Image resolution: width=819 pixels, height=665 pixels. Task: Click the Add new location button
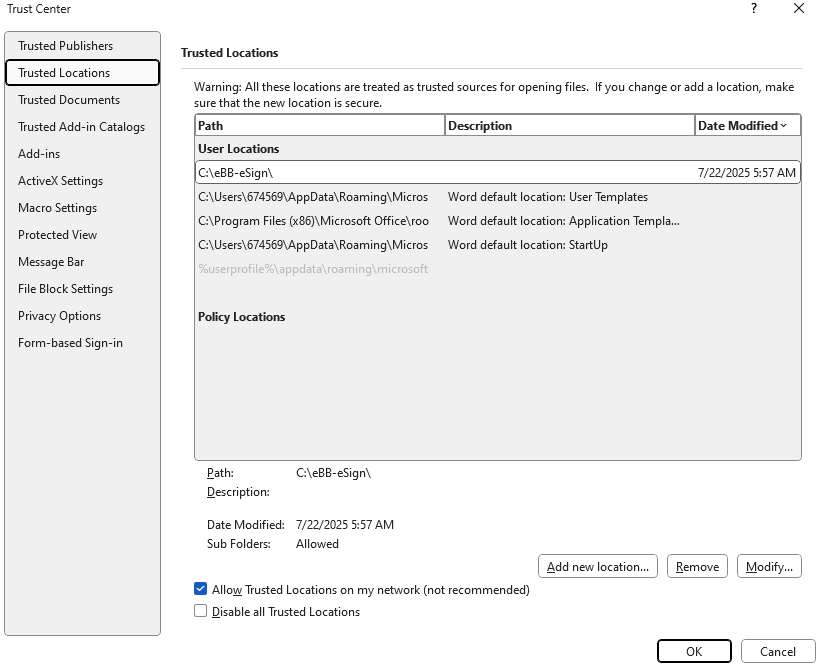[597, 566]
